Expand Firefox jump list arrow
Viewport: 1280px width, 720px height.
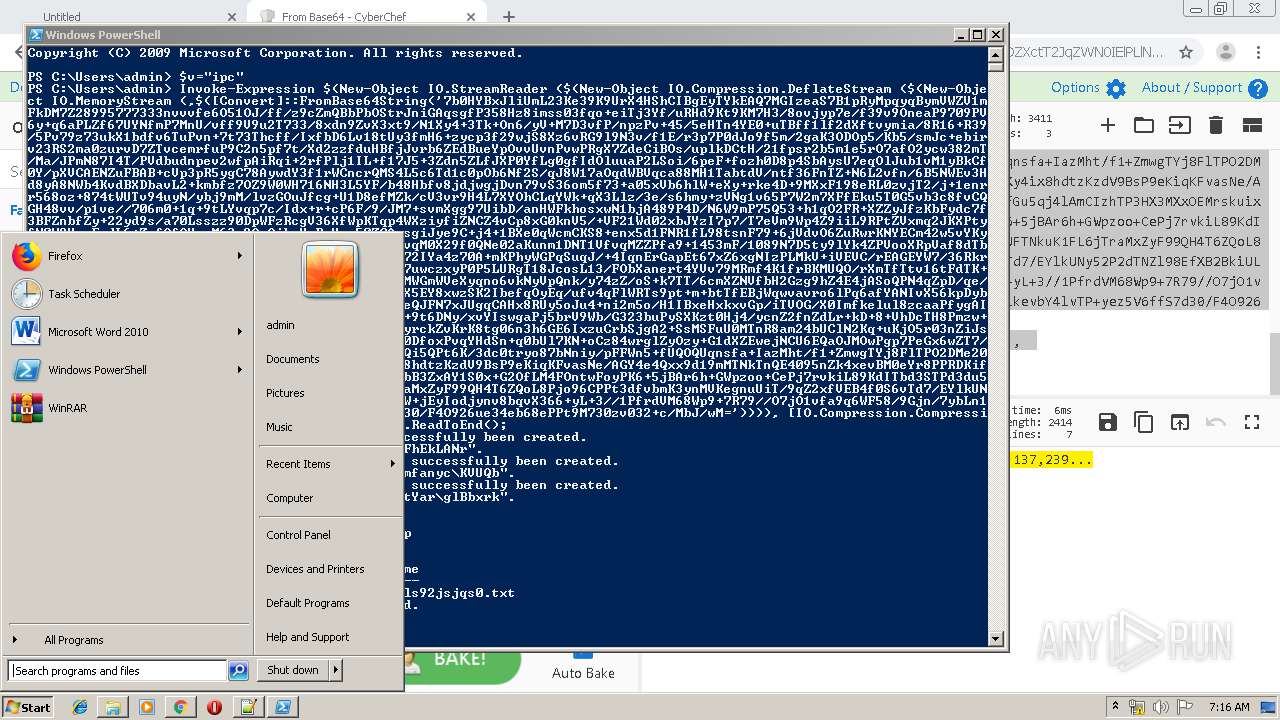click(240, 256)
